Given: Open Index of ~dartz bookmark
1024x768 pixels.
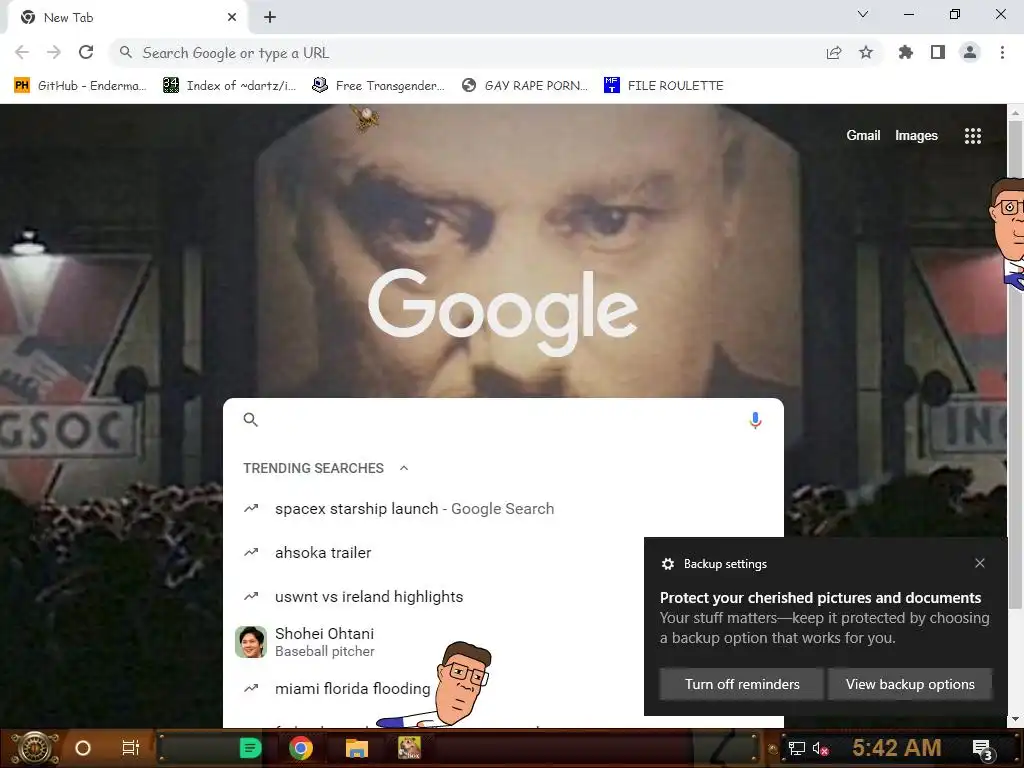Looking at the screenshot, I should pyautogui.click(x=230, y=86).
